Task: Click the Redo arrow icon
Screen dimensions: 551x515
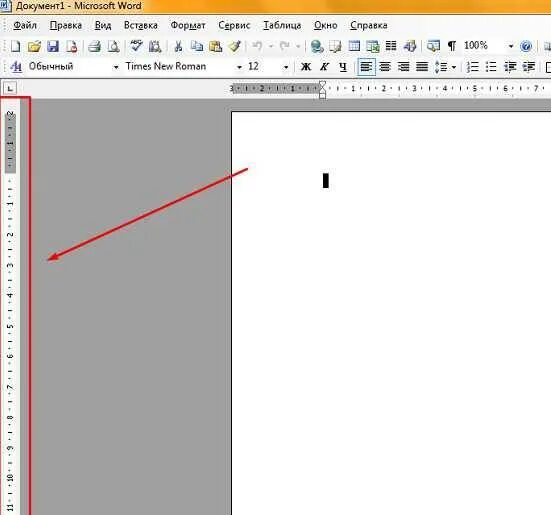Action: coord(285,46)
